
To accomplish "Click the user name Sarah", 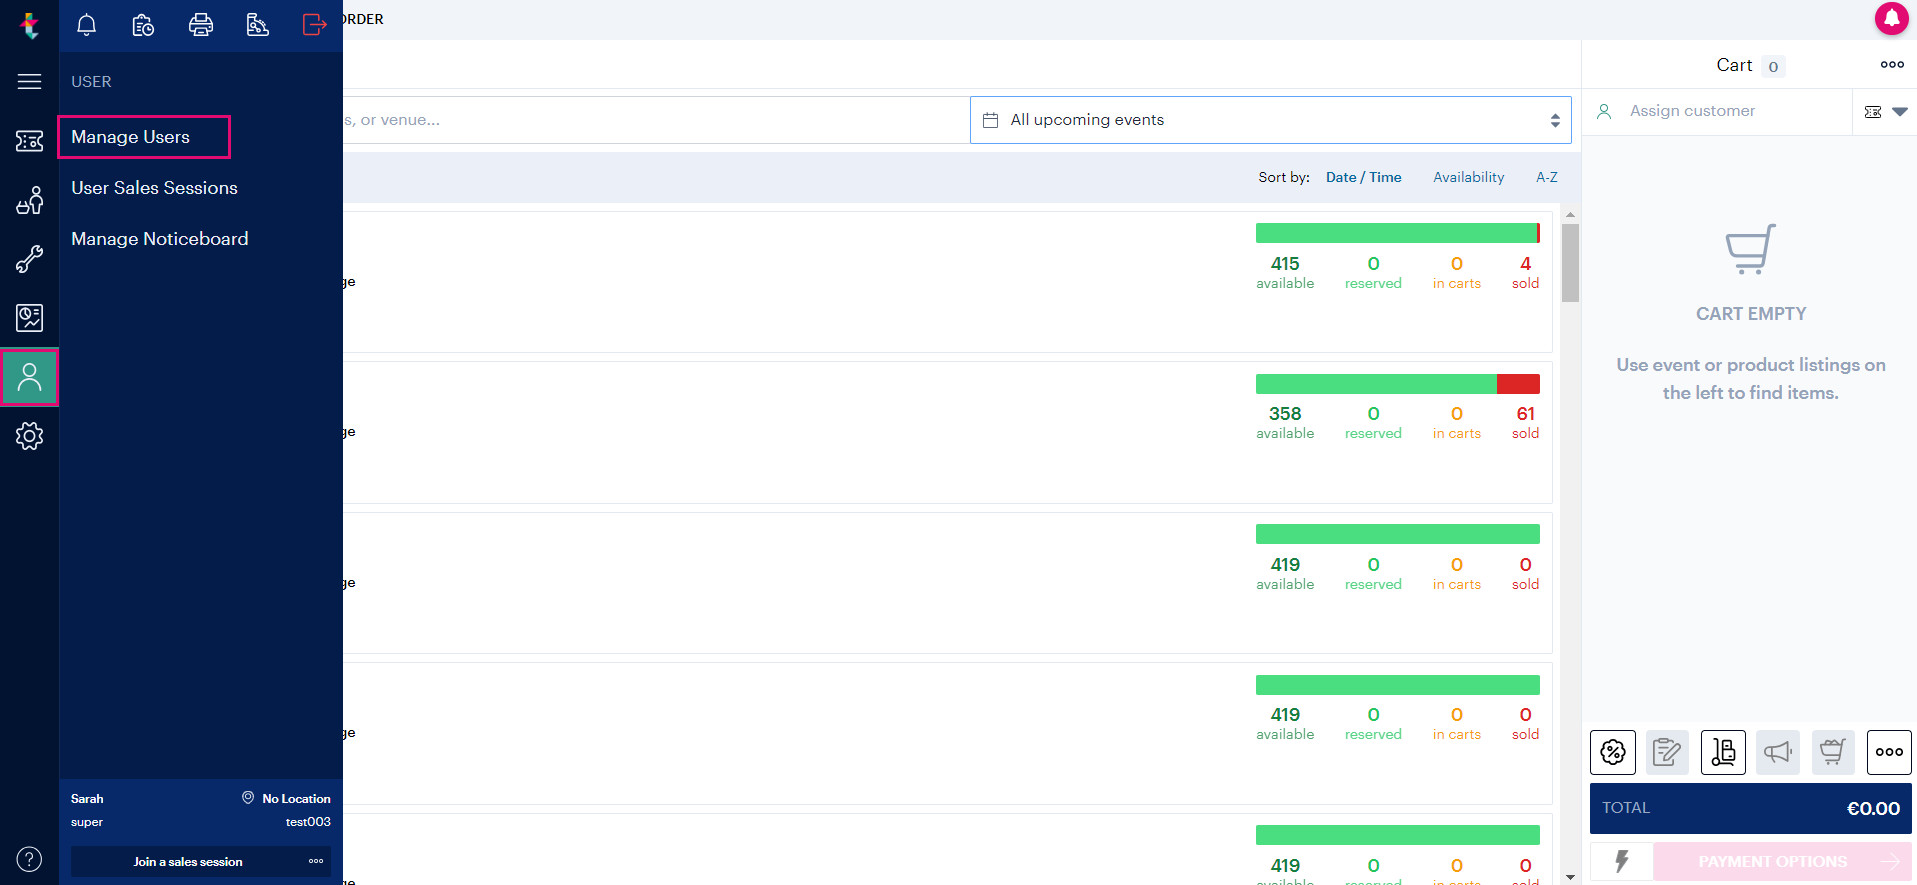I will [87, 799].
